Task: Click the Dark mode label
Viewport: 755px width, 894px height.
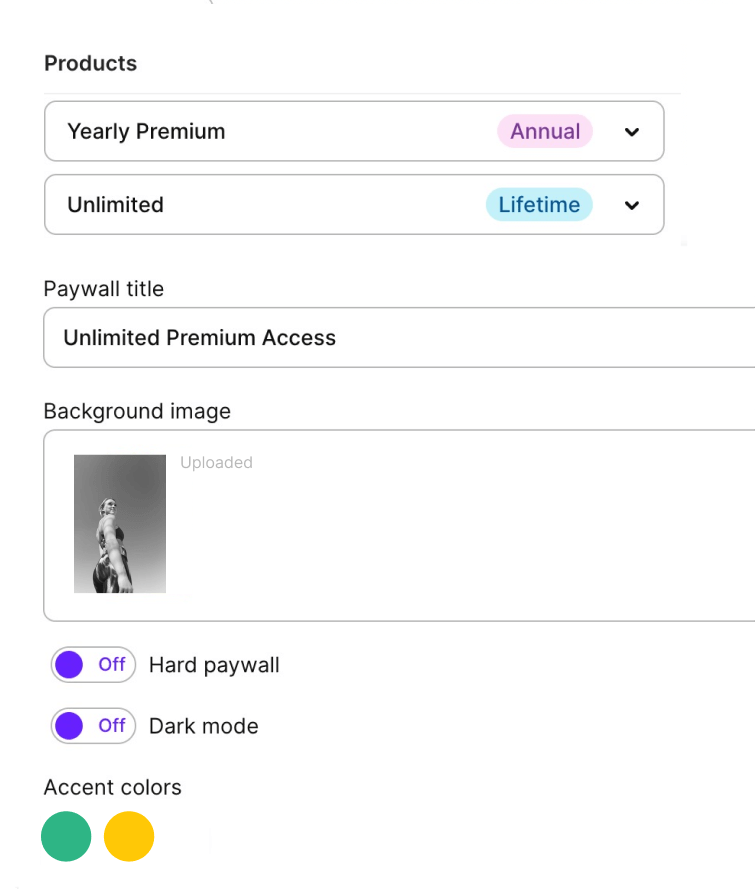Action: [x=204, y=726]
